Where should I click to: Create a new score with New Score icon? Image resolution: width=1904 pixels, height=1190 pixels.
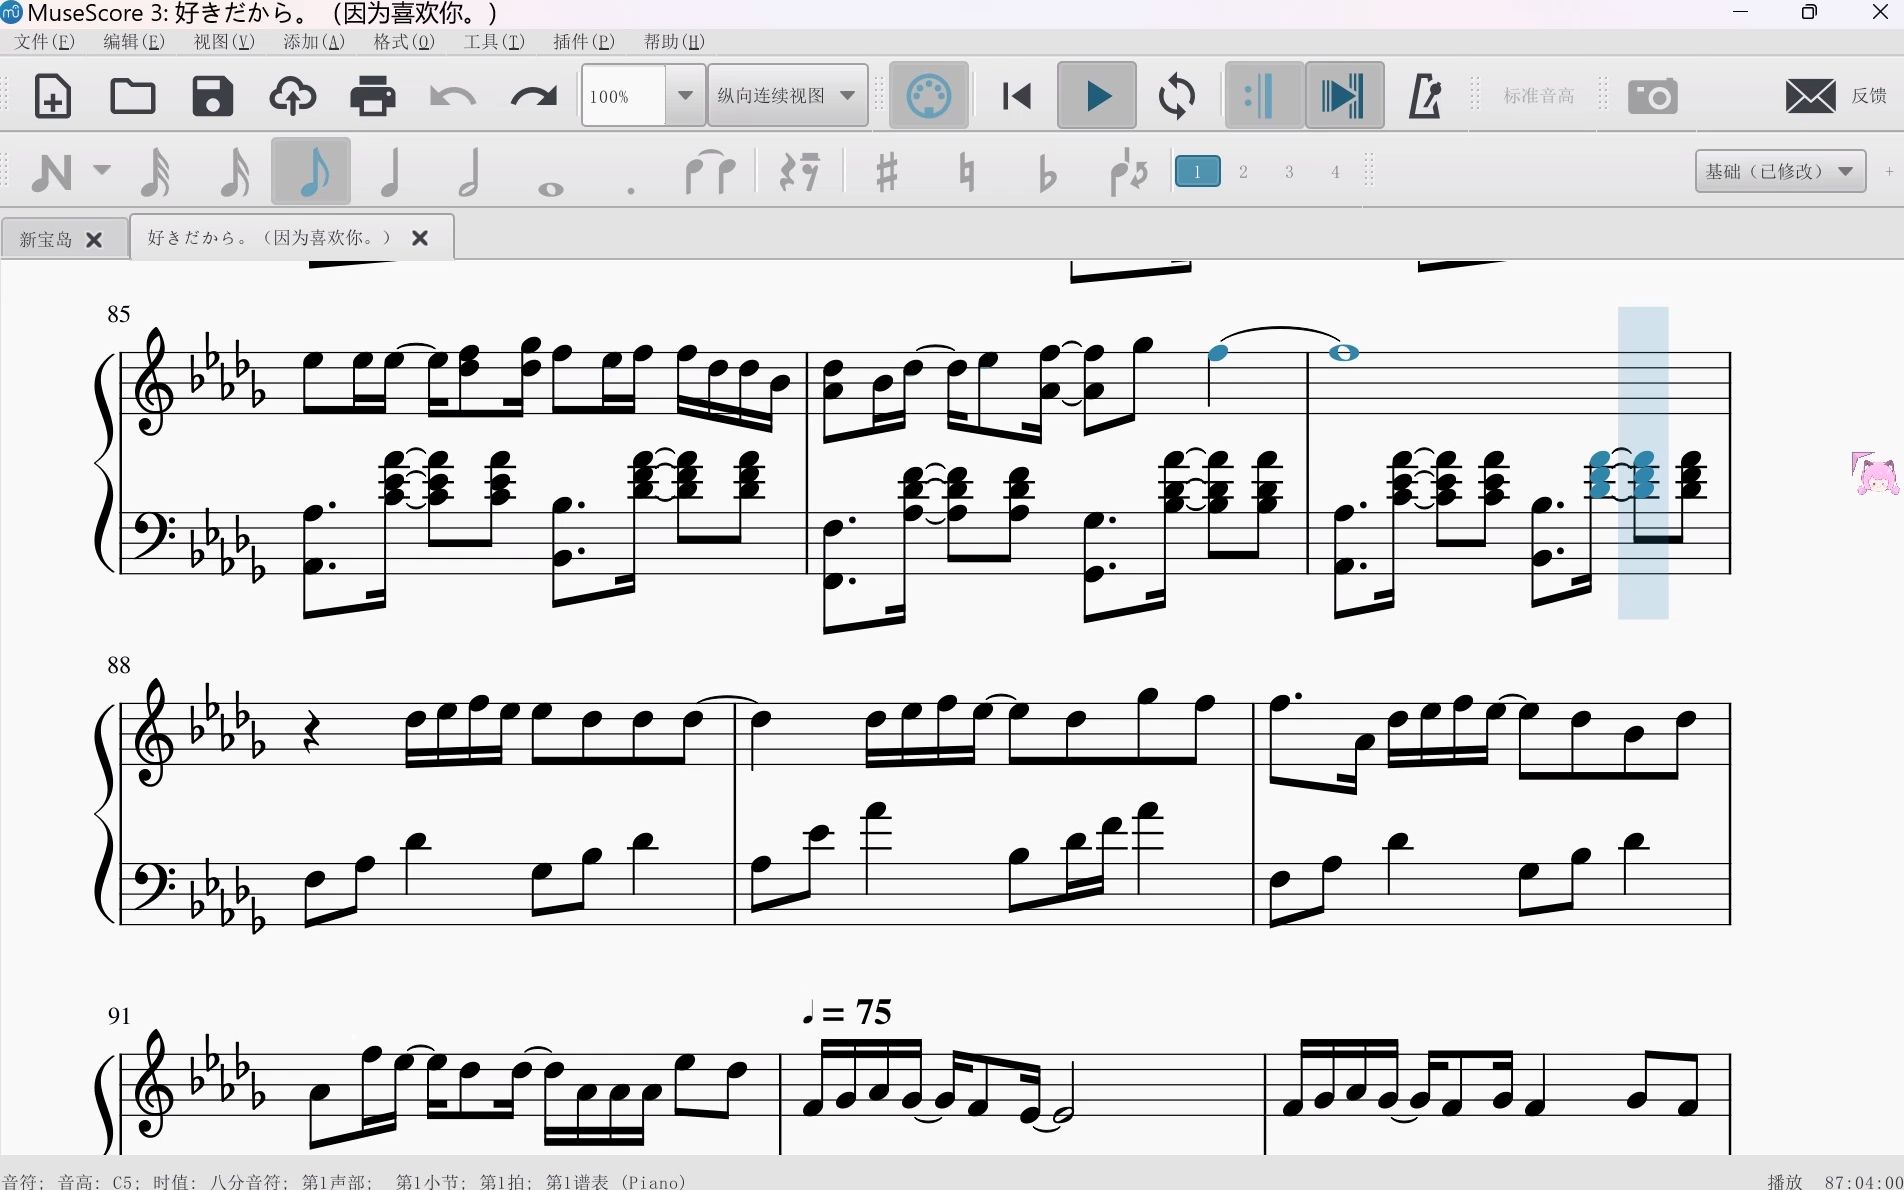(52, 96)
